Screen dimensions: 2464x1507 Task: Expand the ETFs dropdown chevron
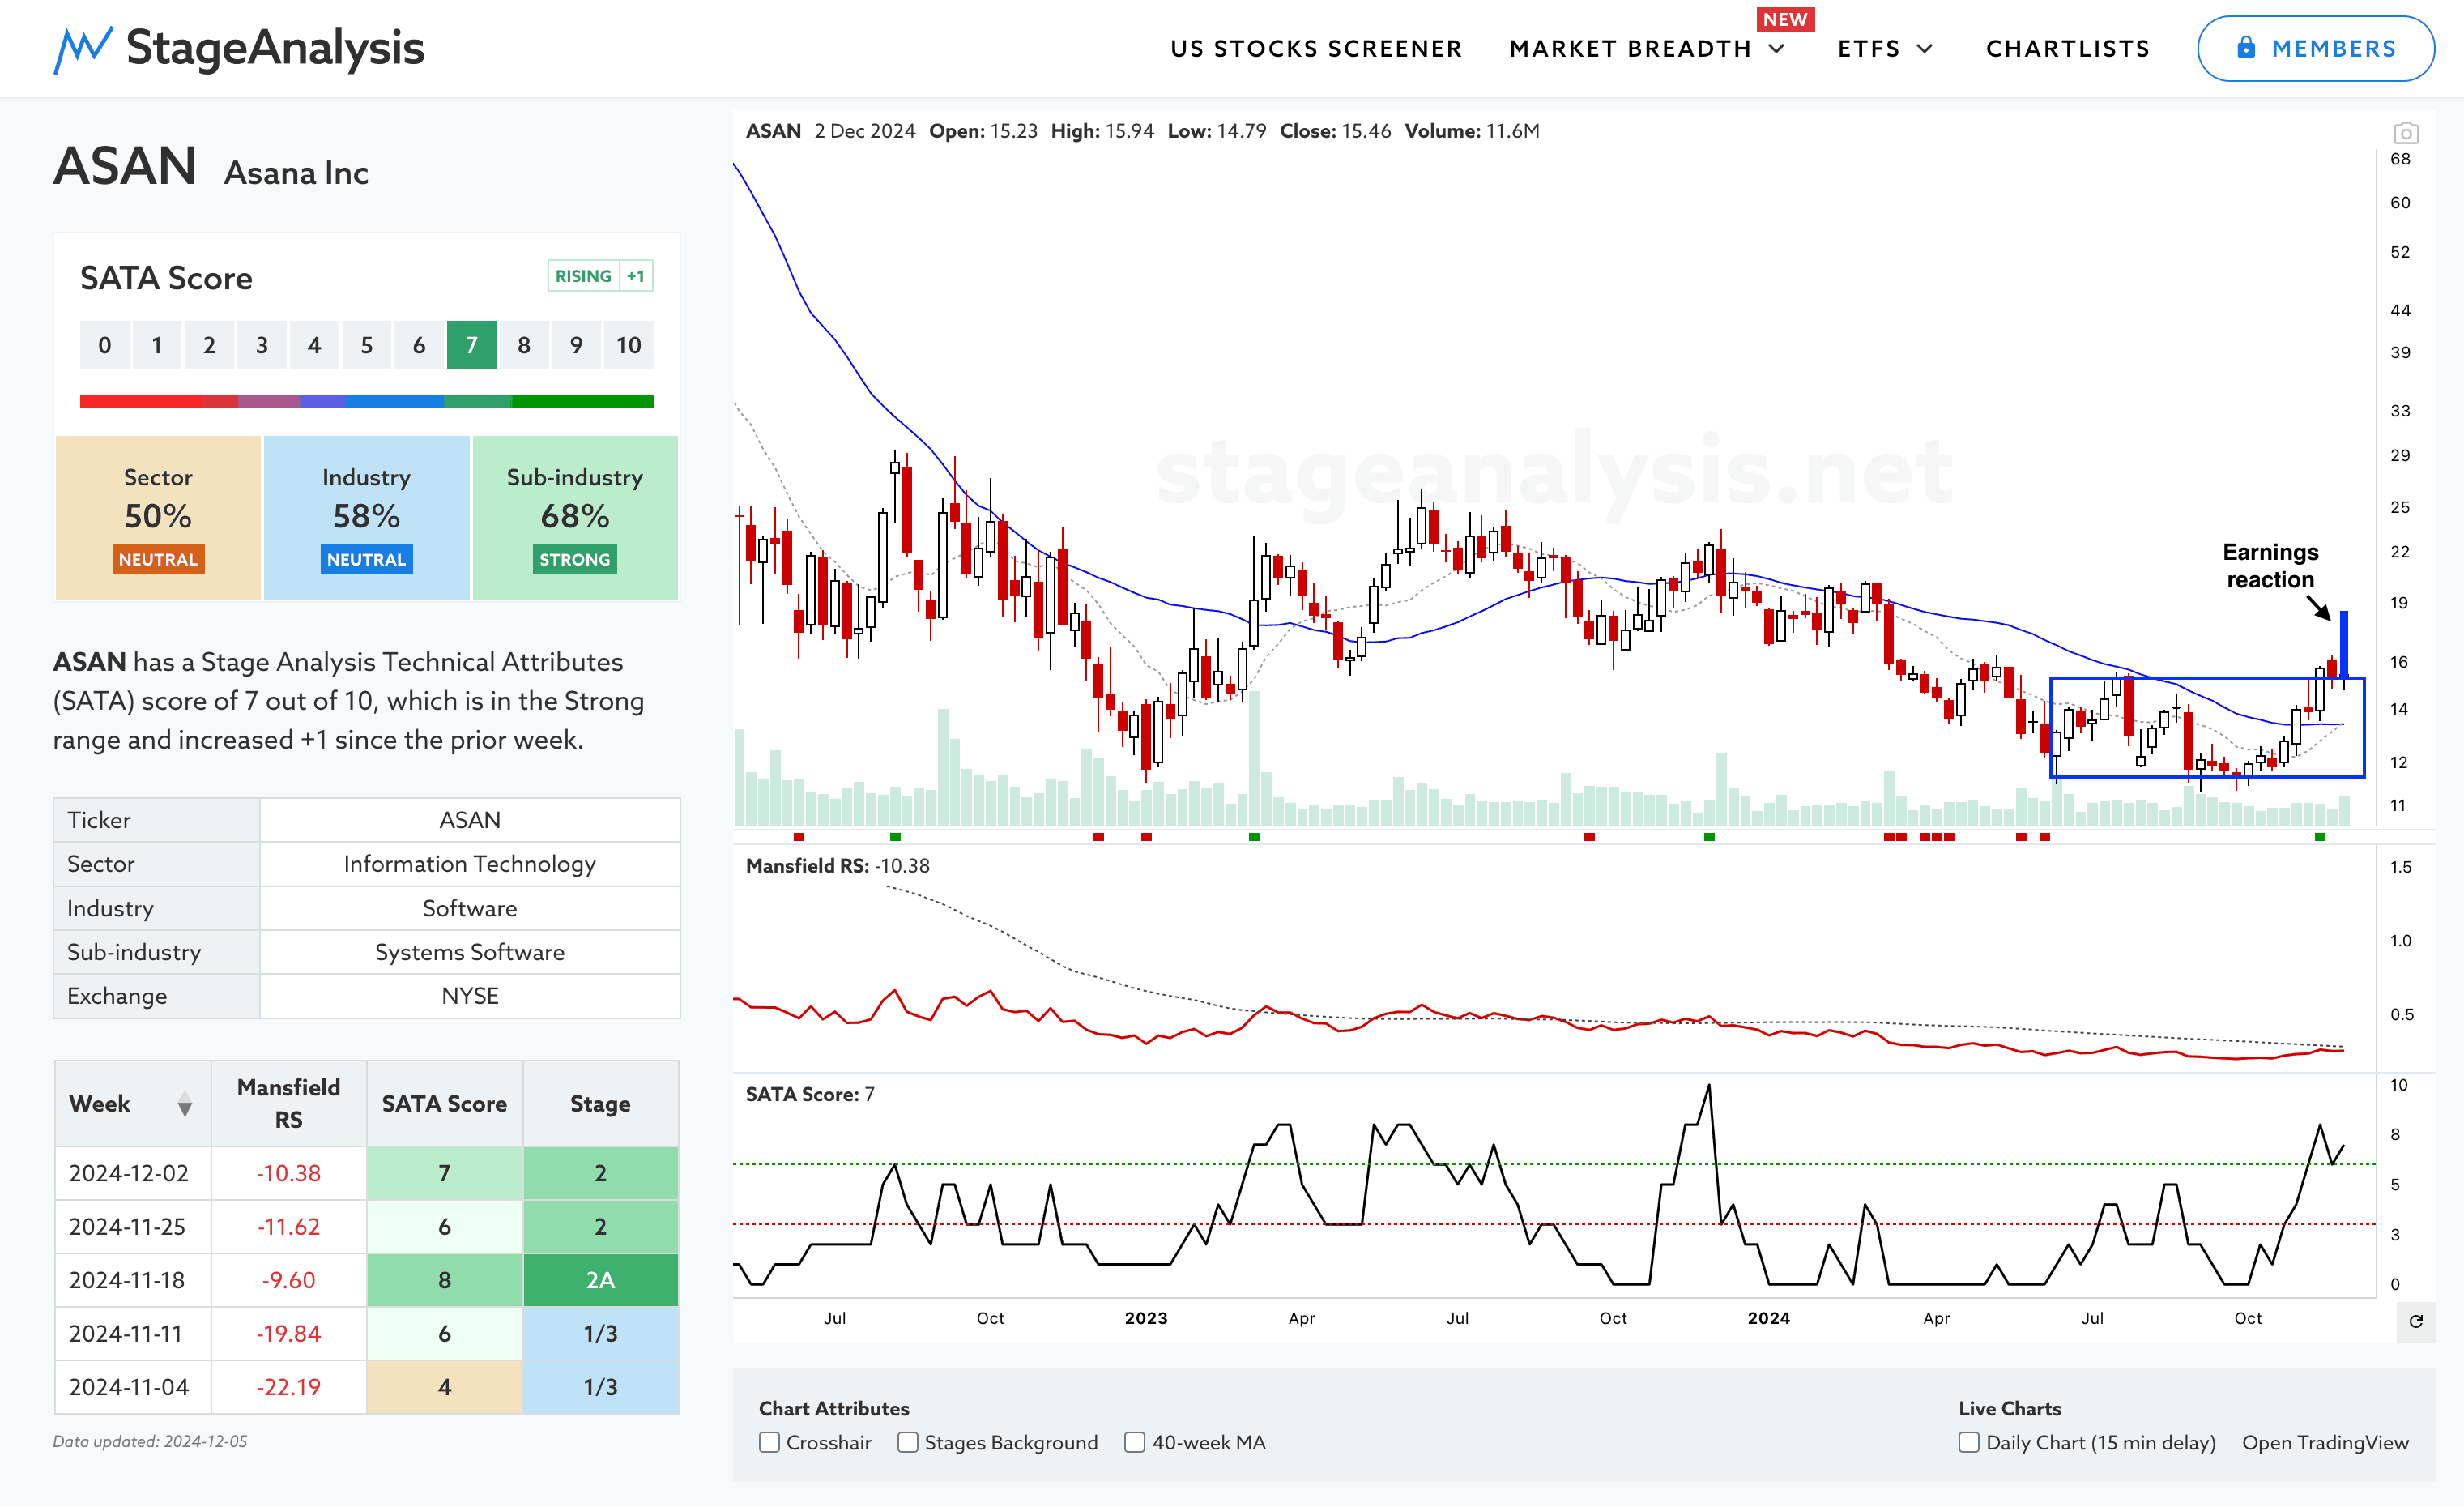coord(1925,49)
